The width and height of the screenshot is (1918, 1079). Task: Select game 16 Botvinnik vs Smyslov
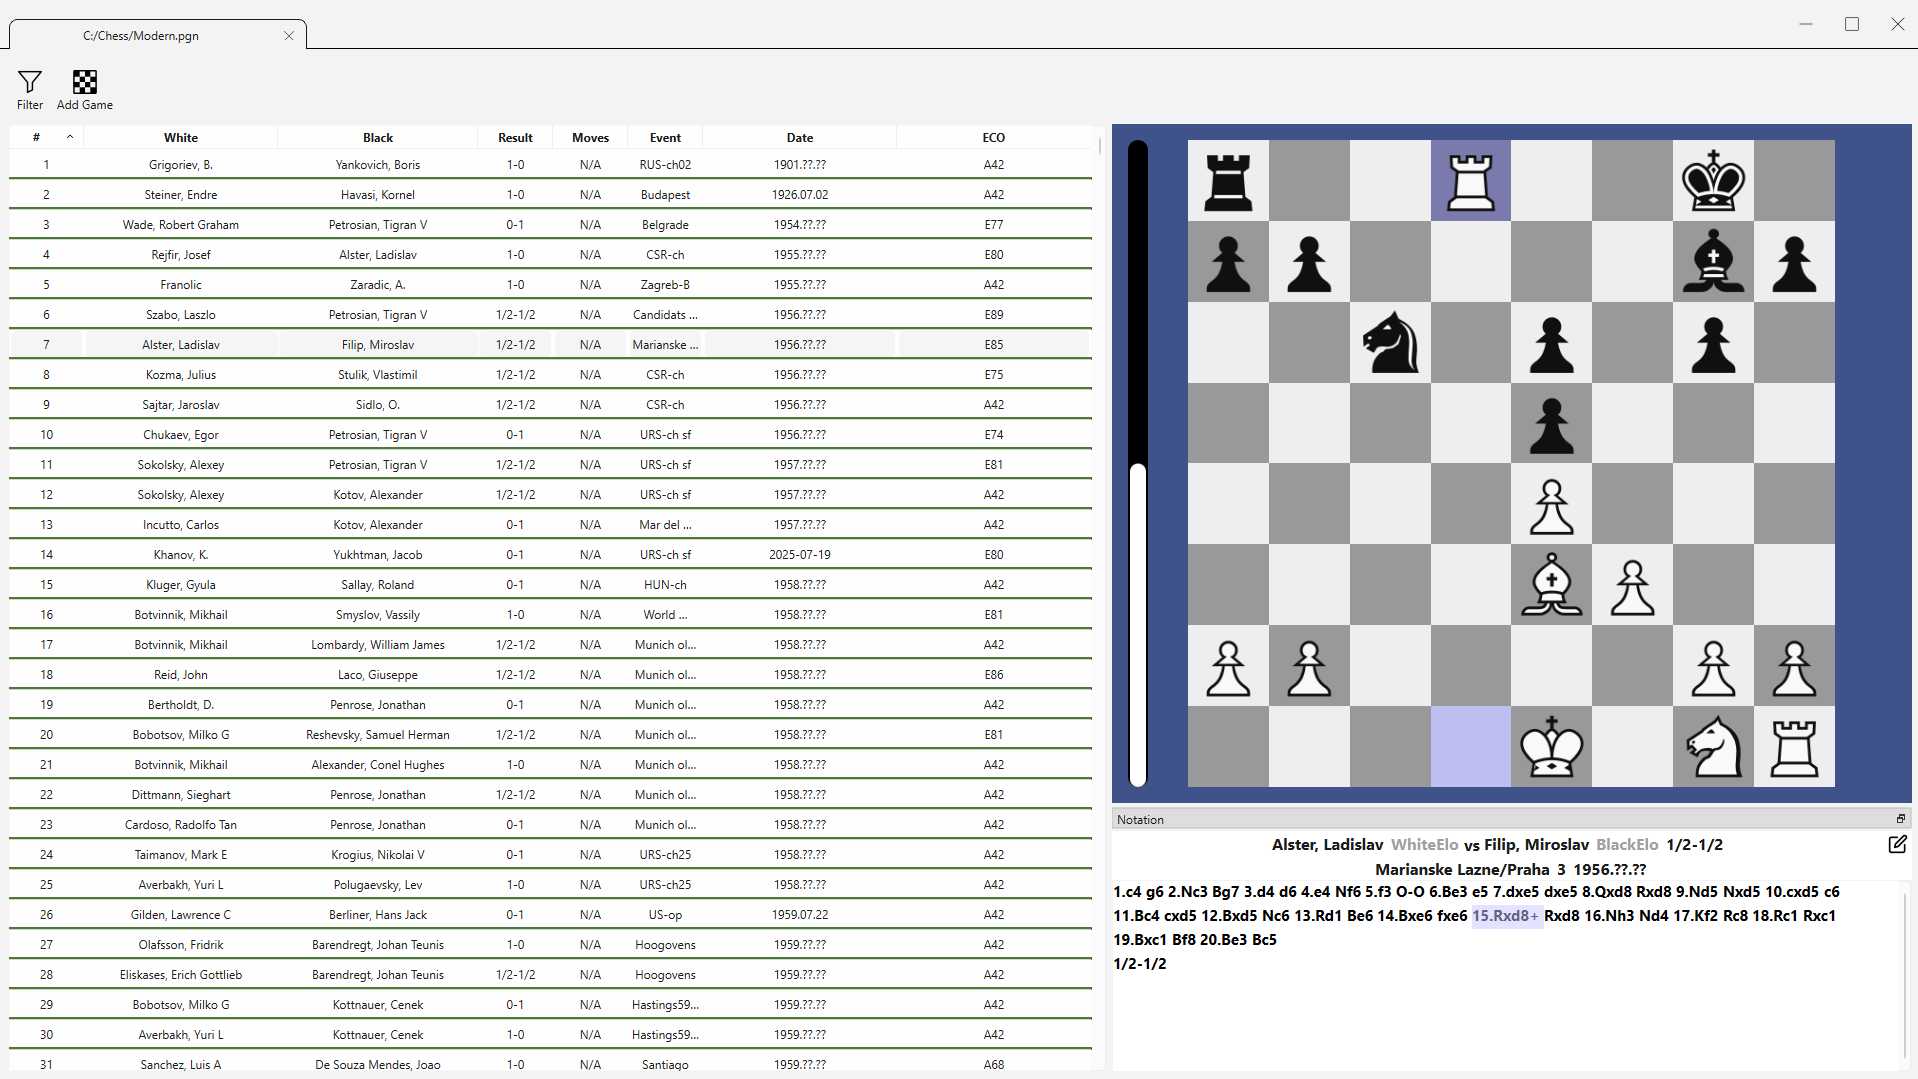[550, 615]
